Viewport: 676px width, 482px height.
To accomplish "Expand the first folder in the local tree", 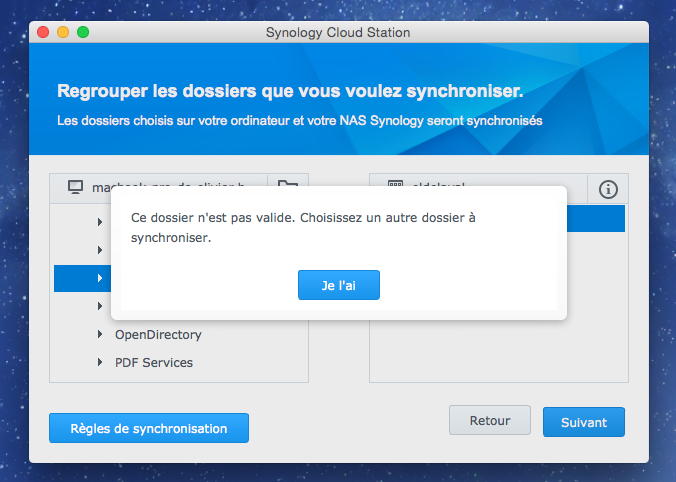I will [100, 222].
